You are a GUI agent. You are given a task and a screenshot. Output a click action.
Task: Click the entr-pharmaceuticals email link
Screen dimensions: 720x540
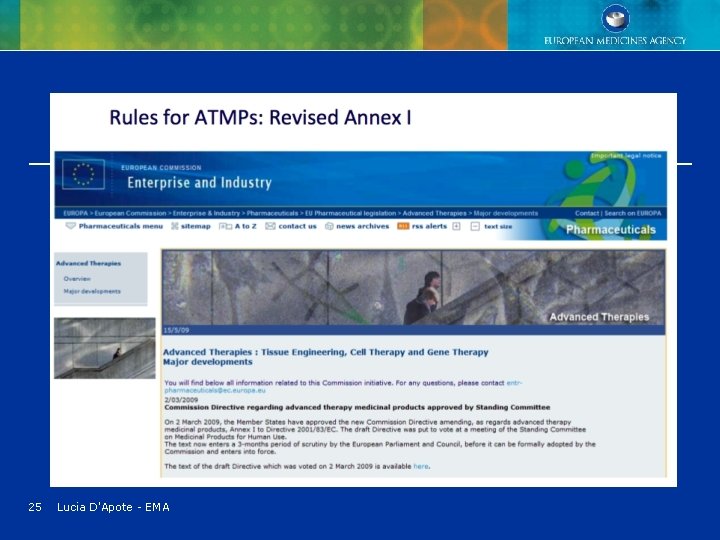tap(343, 386)
